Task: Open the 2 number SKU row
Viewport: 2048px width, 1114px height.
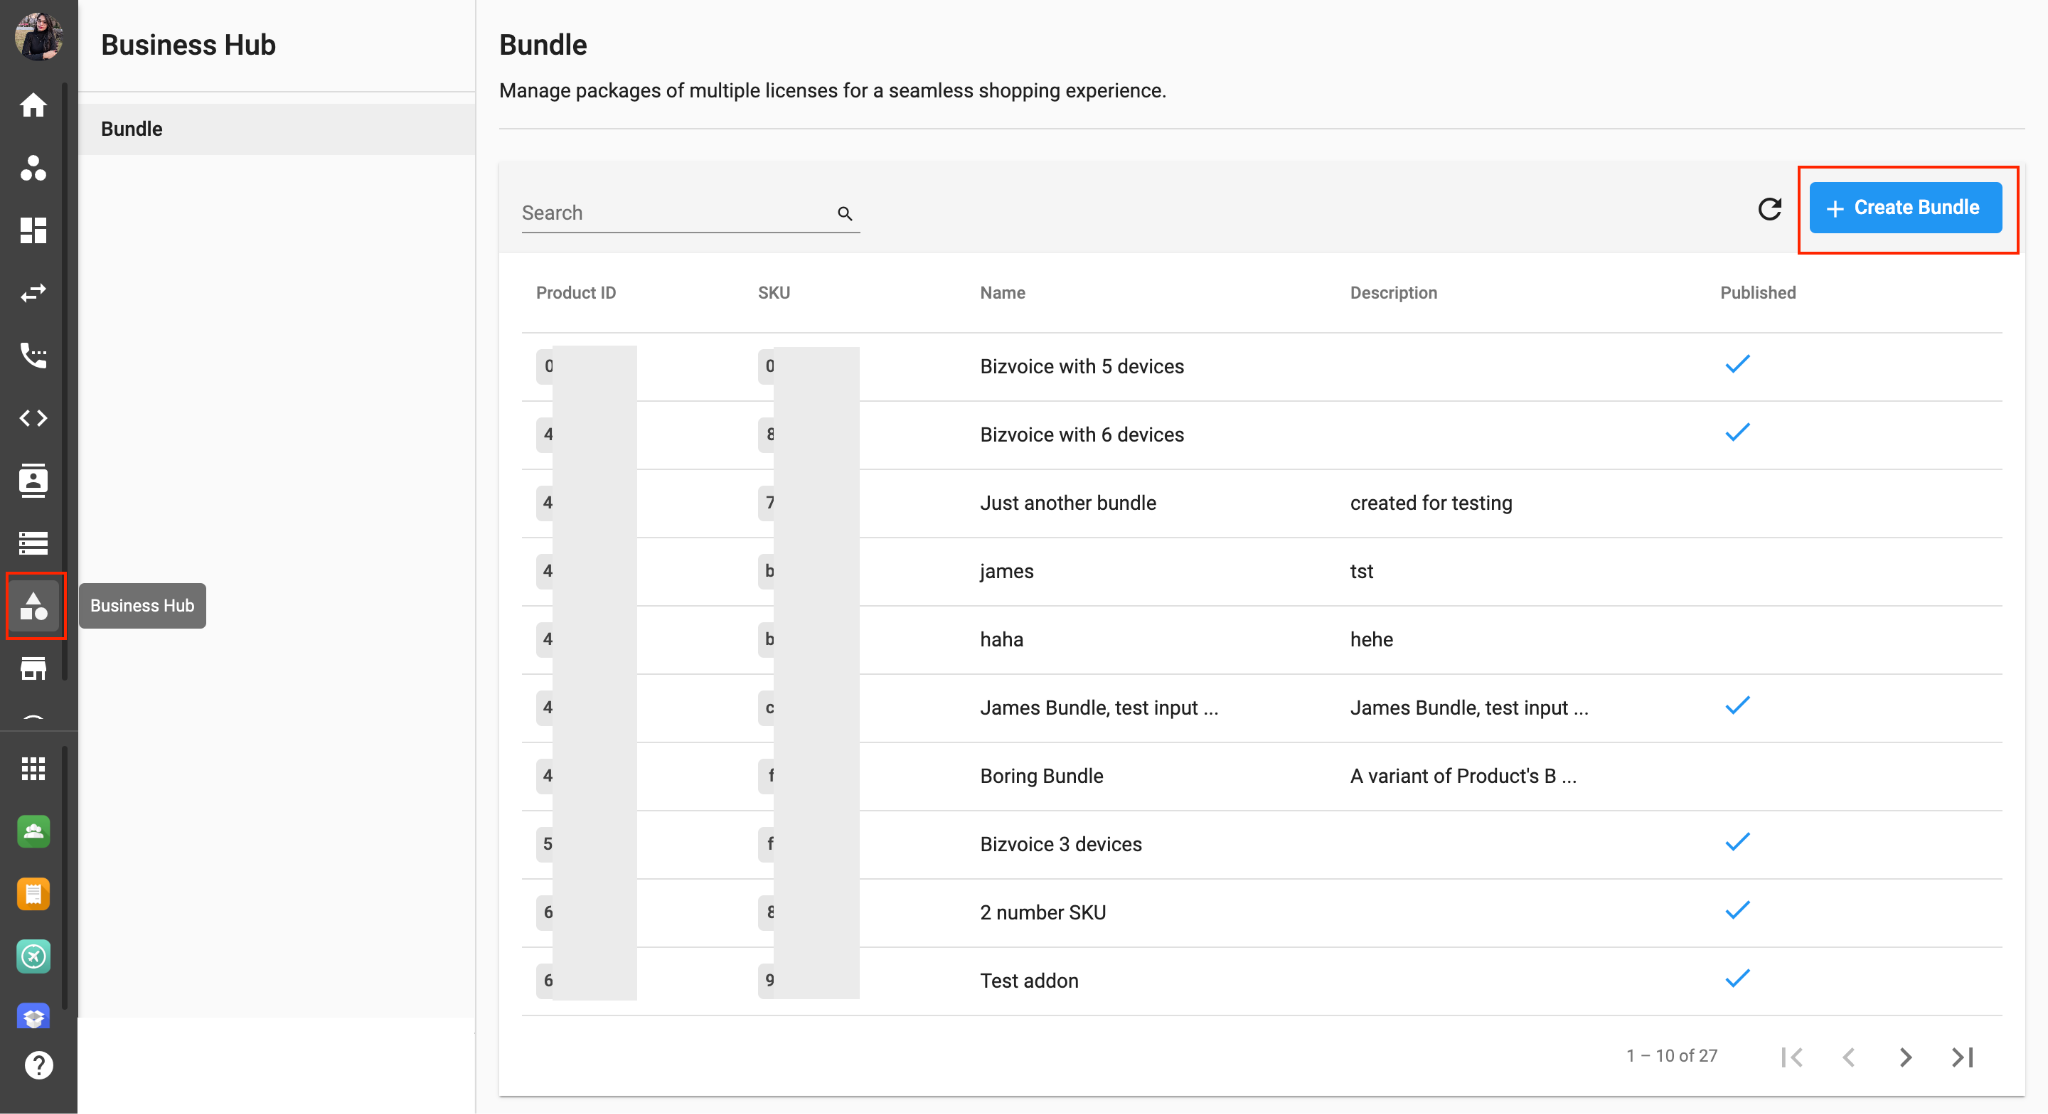Action: (1261, 913)
